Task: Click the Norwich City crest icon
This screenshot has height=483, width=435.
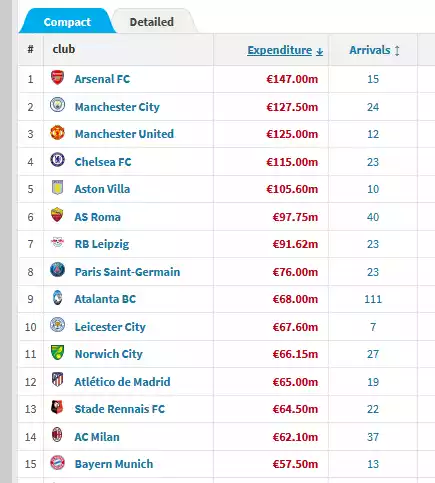Action: 57,353
